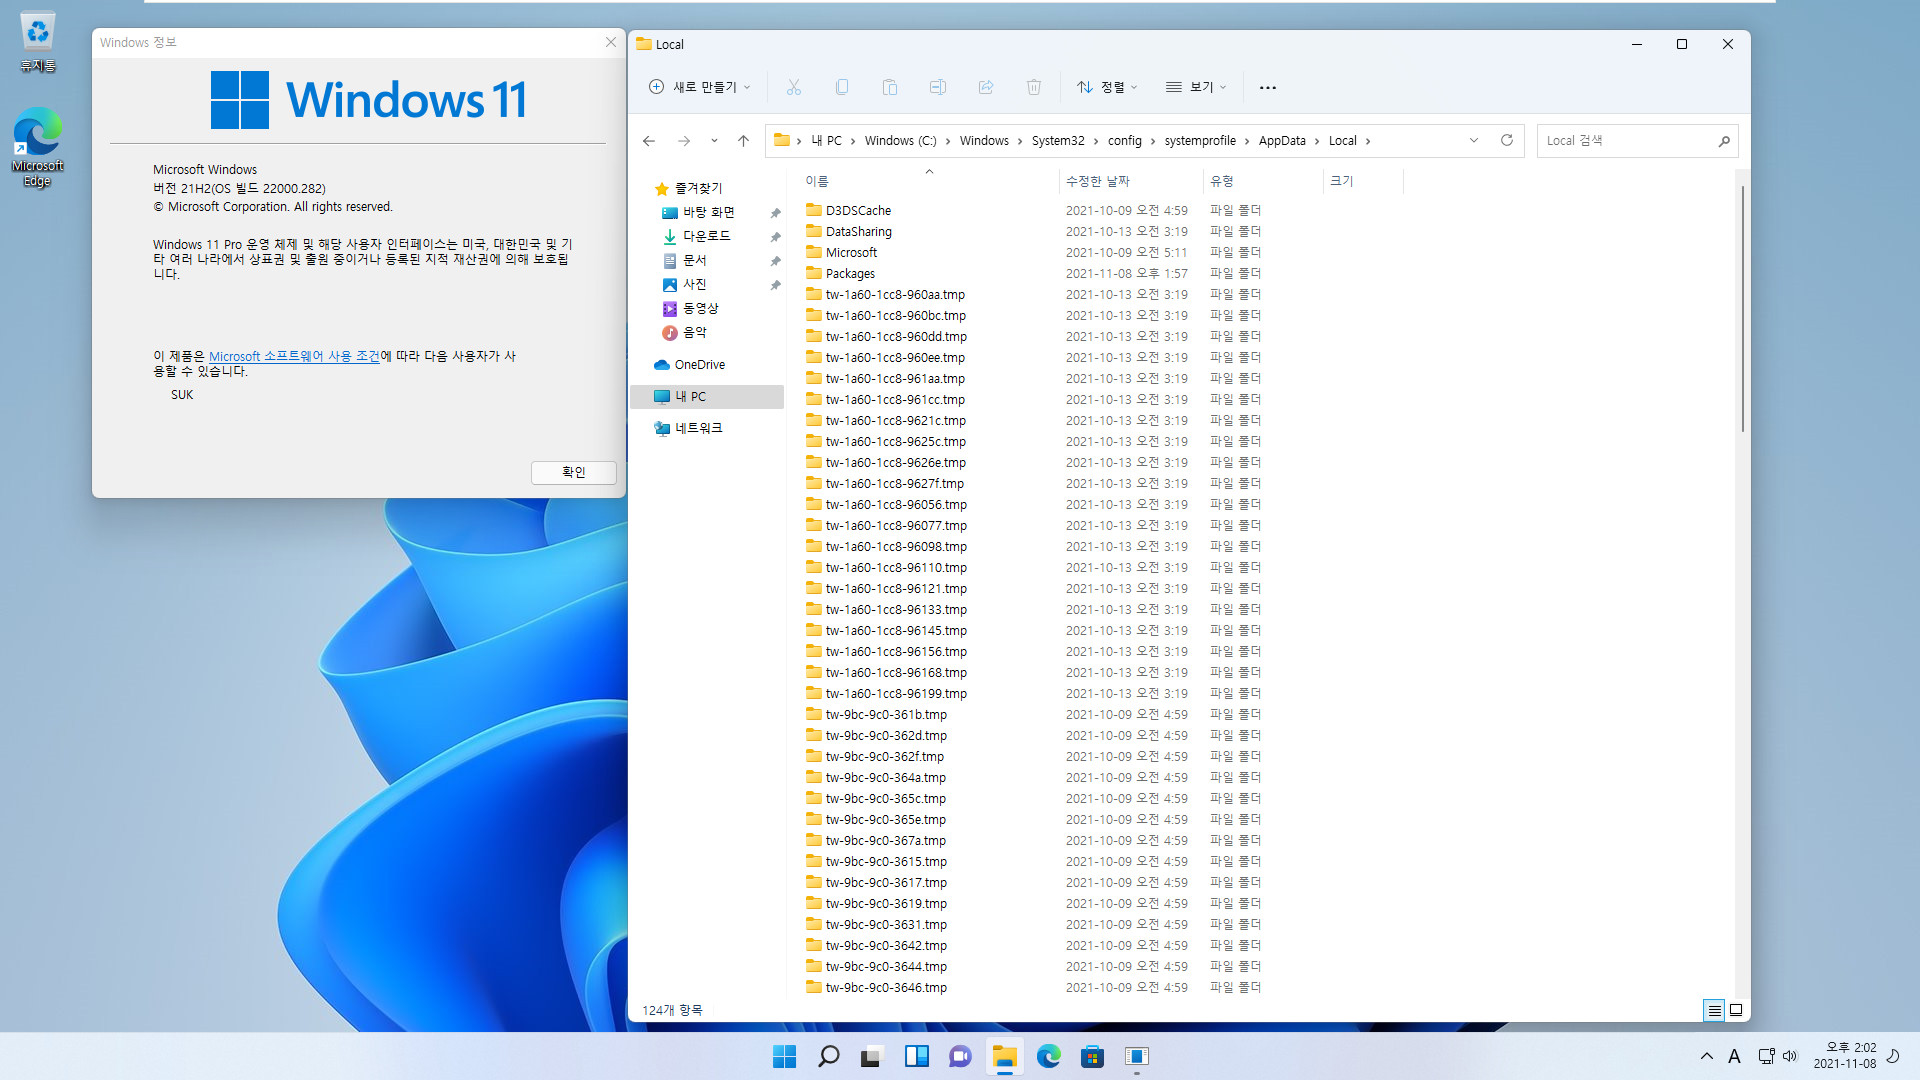Select 다운로드 in the navigation pane
This screenshot has height=1080, width=1920.
(706, 236)
